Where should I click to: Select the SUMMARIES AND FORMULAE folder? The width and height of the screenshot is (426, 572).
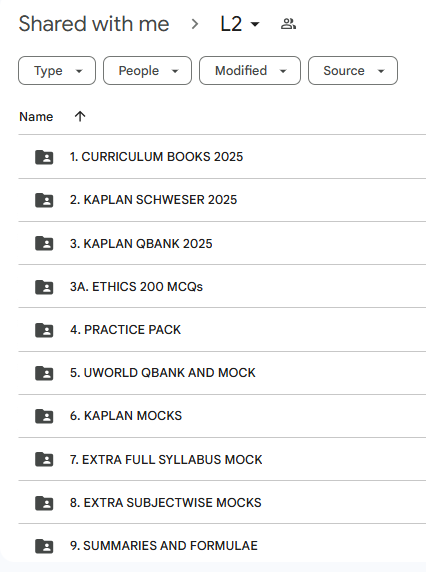(x=222, y=545)
